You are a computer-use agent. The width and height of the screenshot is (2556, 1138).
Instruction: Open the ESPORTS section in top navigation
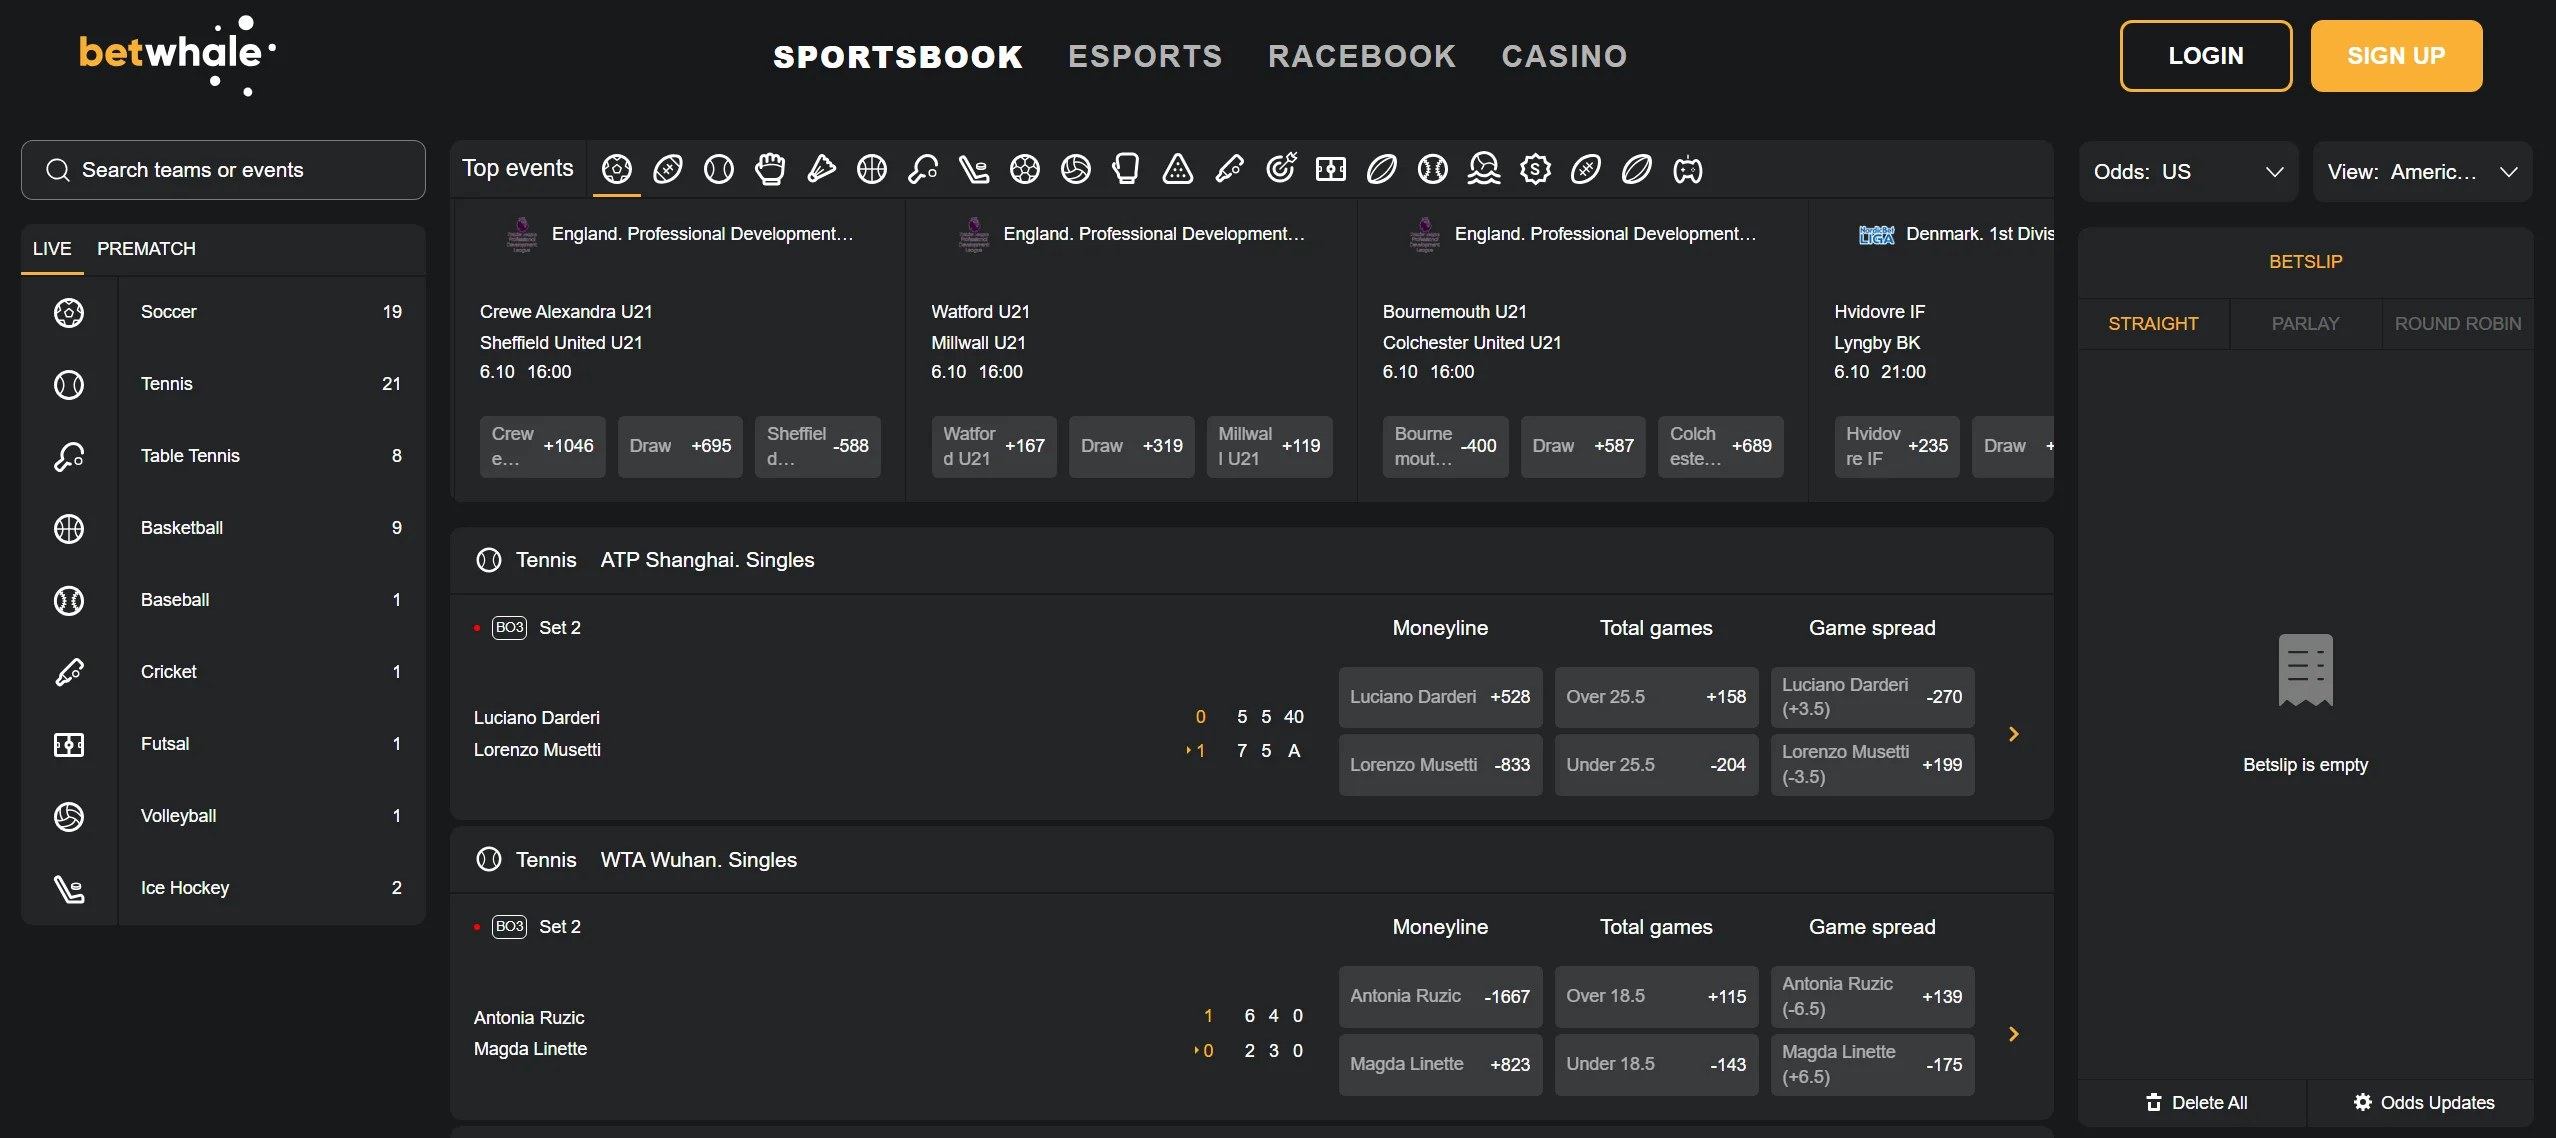(1145, 56)
